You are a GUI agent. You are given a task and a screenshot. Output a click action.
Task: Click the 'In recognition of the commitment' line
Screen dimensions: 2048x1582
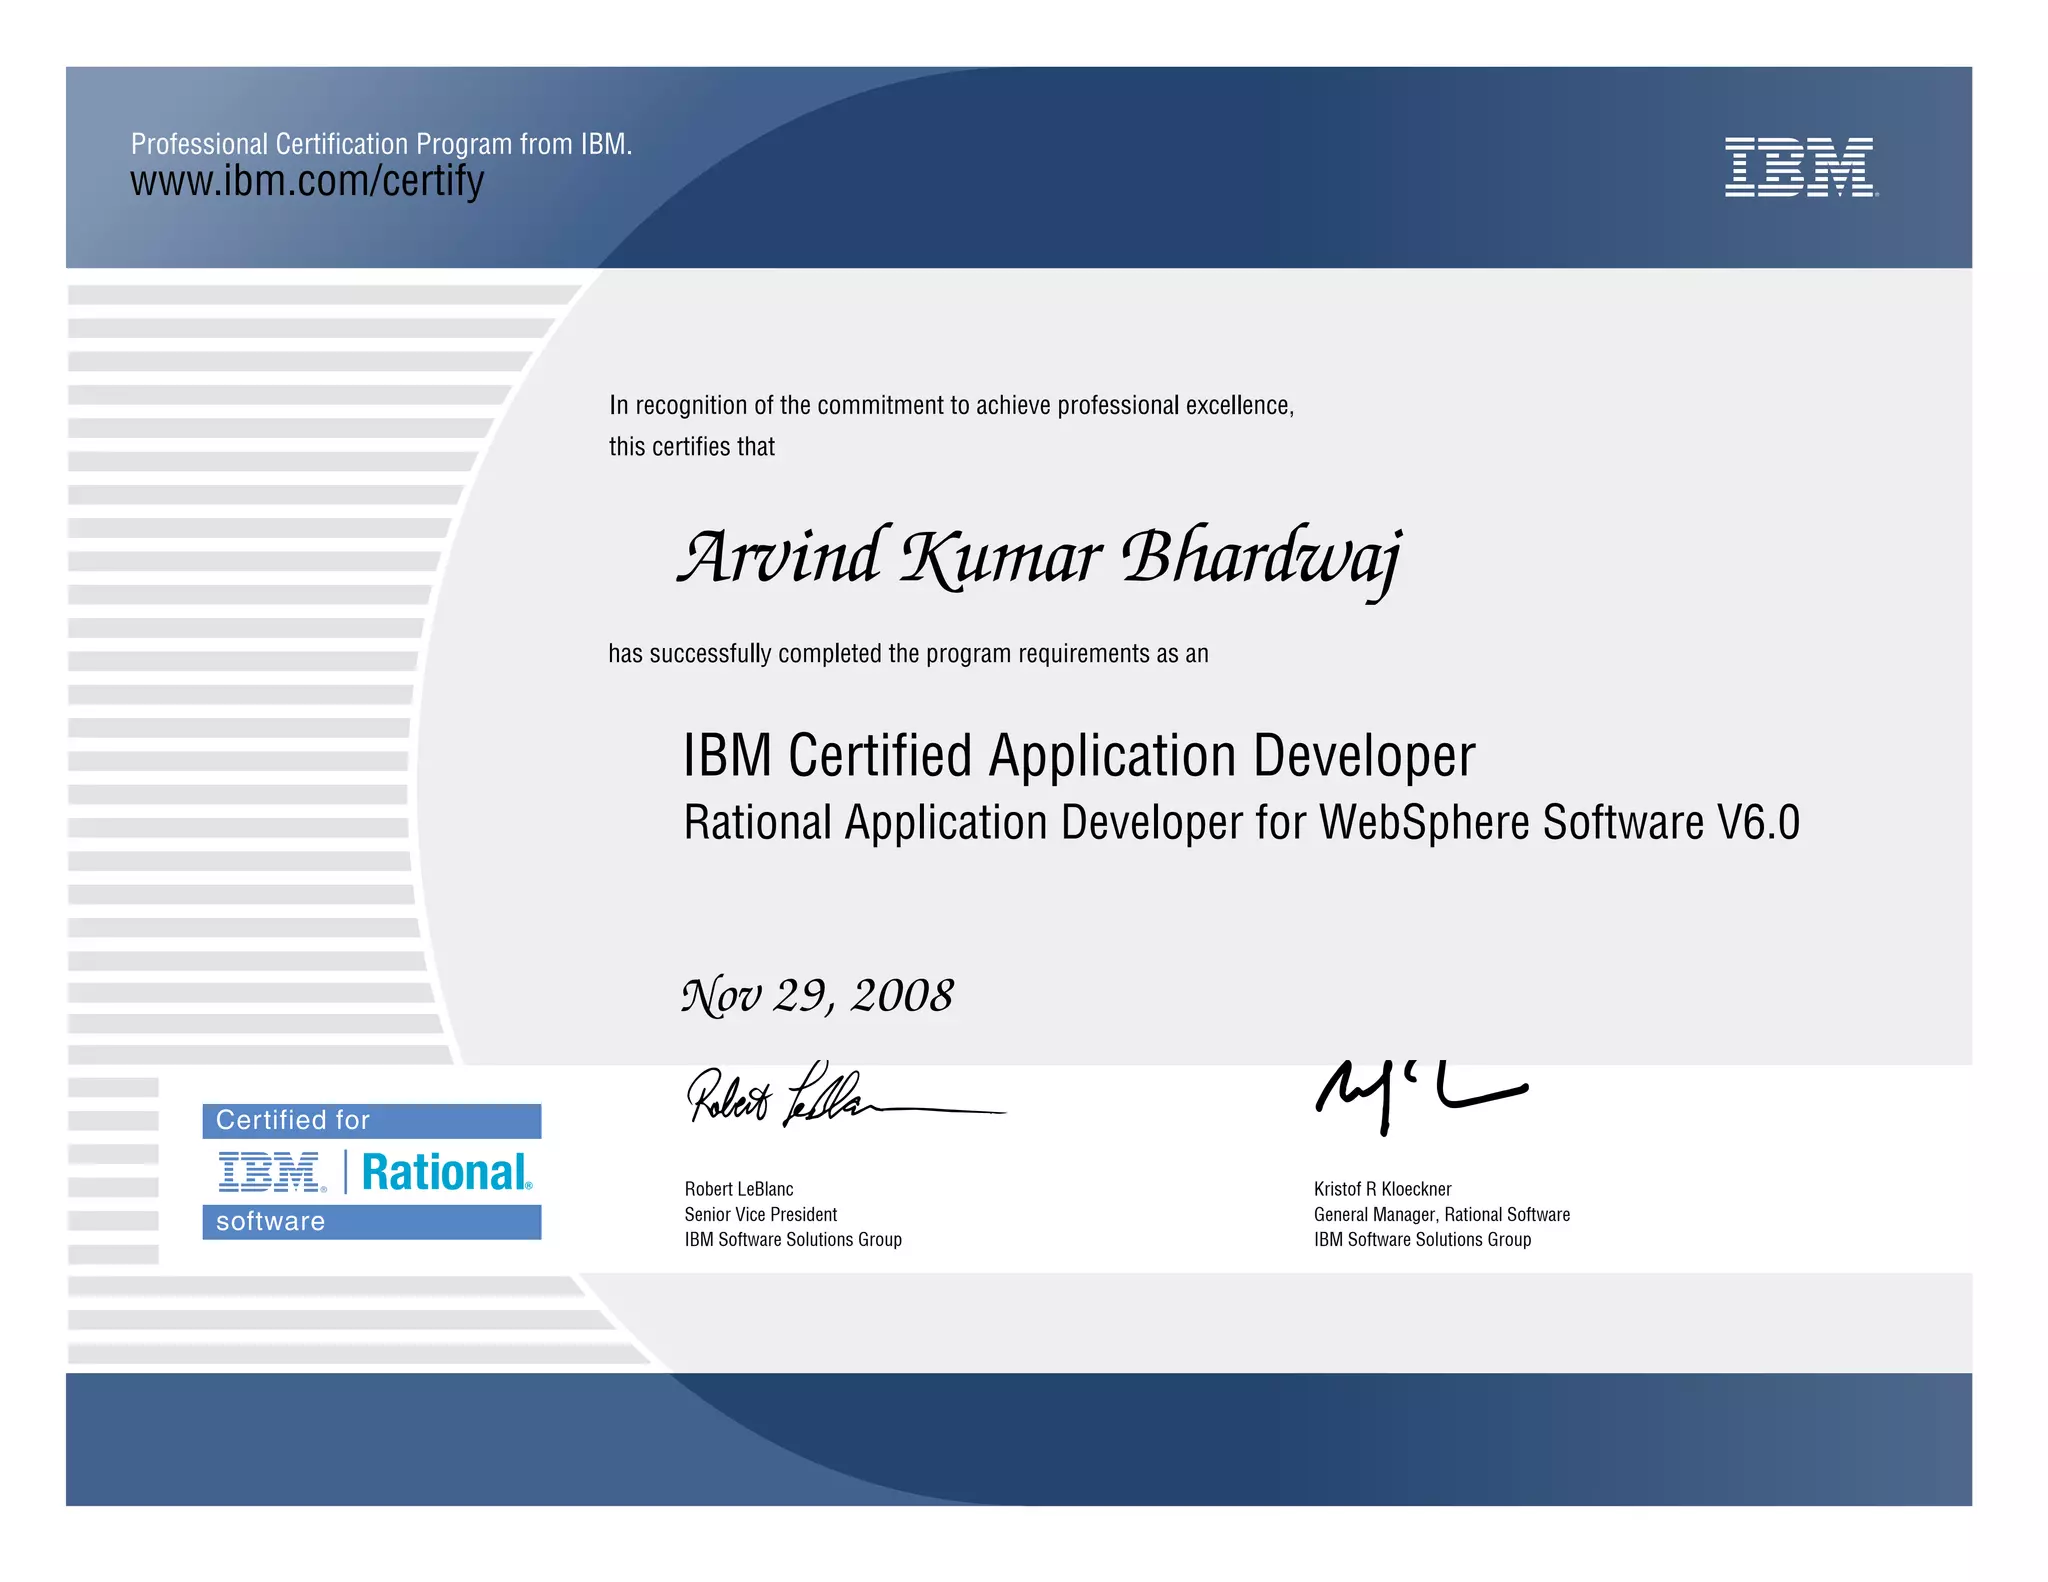click(x=951, y=406)
